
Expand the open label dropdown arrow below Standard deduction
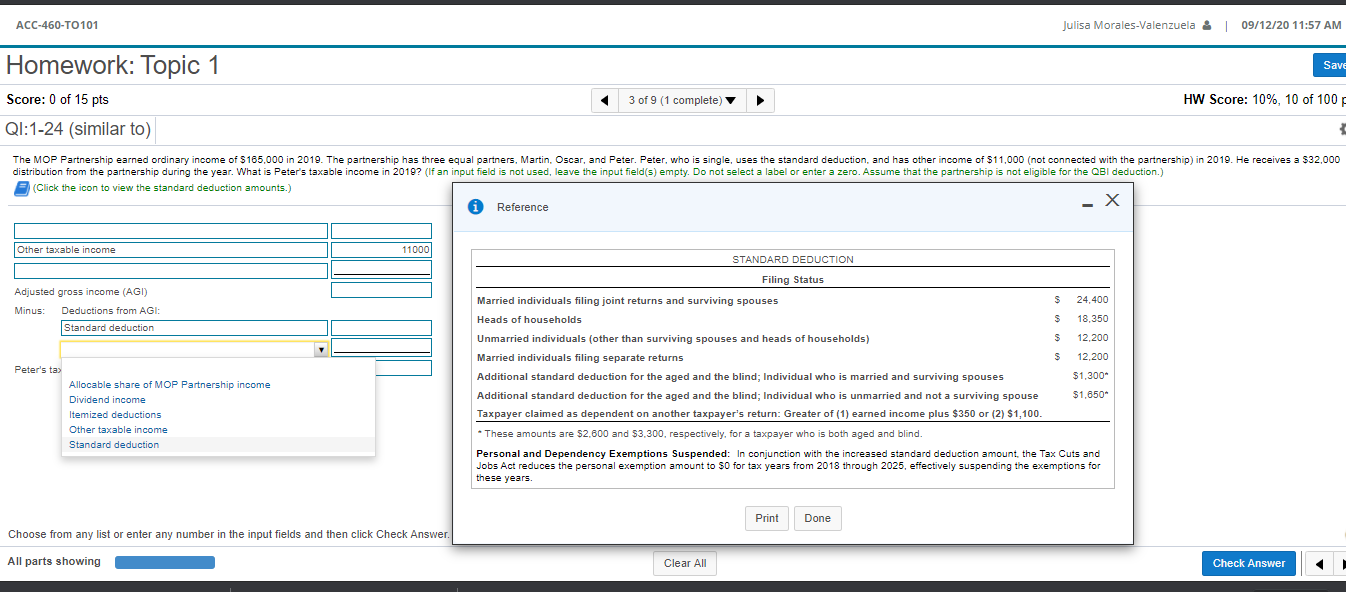click(320, 349)
